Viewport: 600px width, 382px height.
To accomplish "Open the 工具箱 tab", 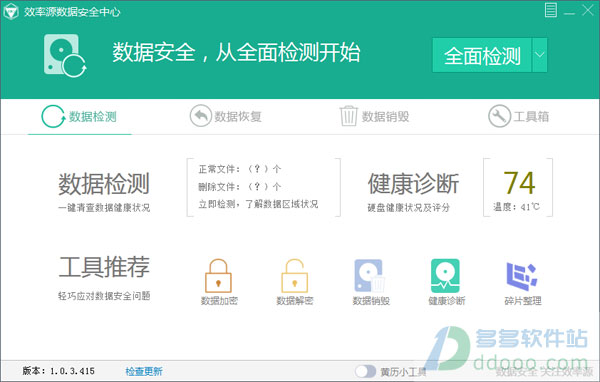I will click(518, 116).
